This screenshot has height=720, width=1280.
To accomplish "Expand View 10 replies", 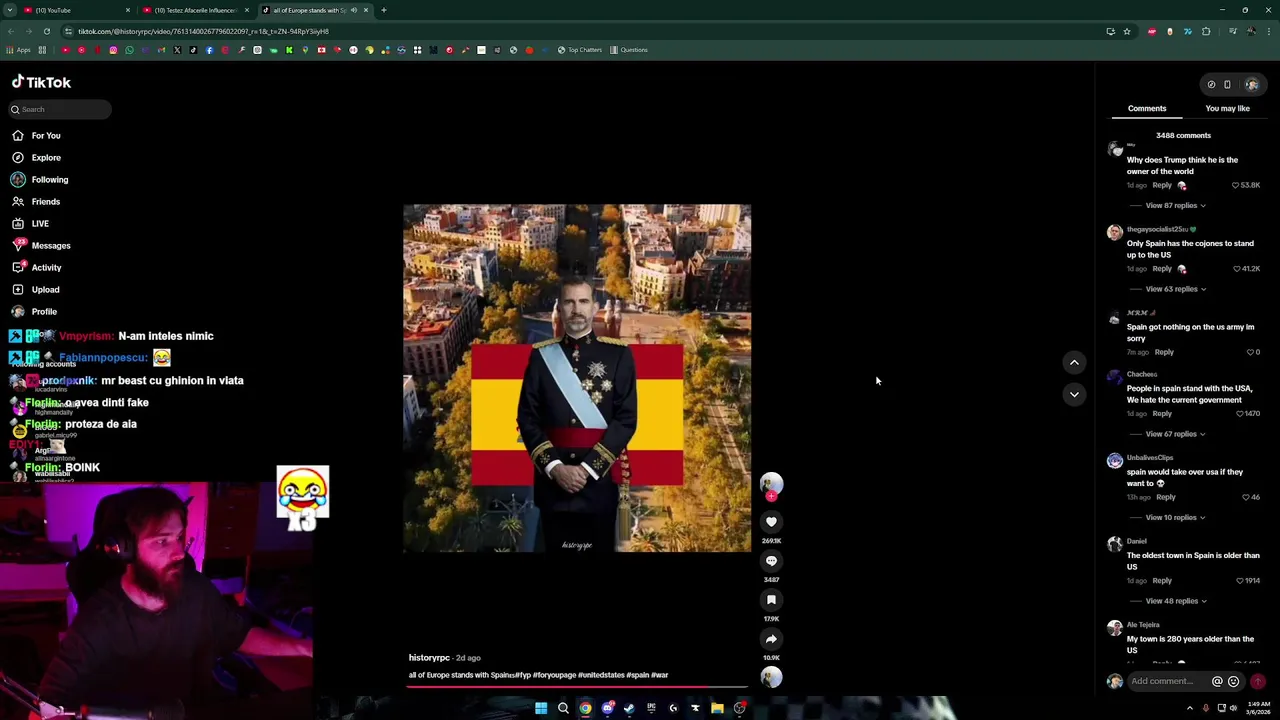I will click(1175, 518).
